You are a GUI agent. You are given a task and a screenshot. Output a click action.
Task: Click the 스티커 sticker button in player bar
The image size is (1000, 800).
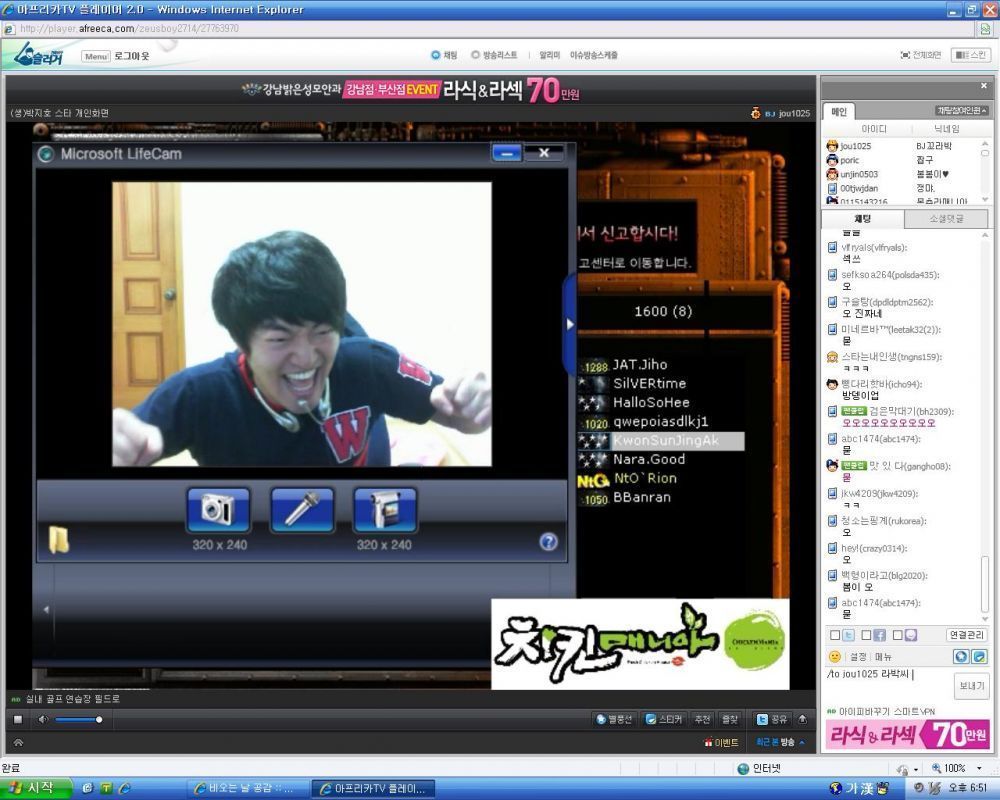(663, 720)
